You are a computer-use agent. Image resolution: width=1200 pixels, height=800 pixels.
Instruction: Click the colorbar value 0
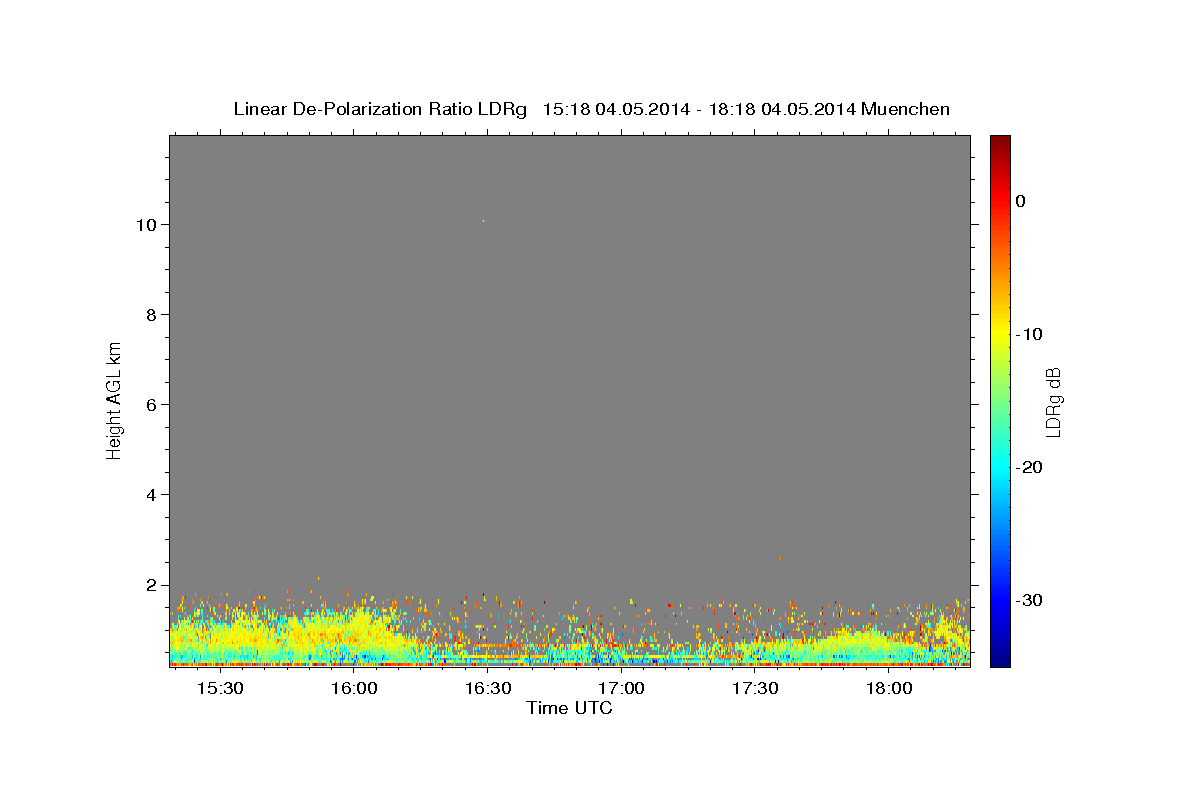tap(1020, 201)
